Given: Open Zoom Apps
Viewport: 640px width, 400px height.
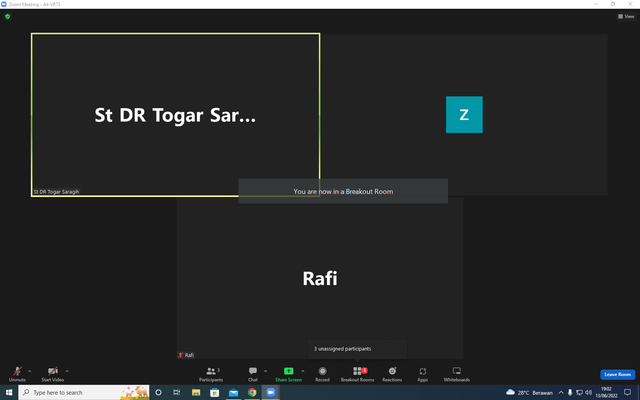Looking at the screenshot, I should 422,373.
